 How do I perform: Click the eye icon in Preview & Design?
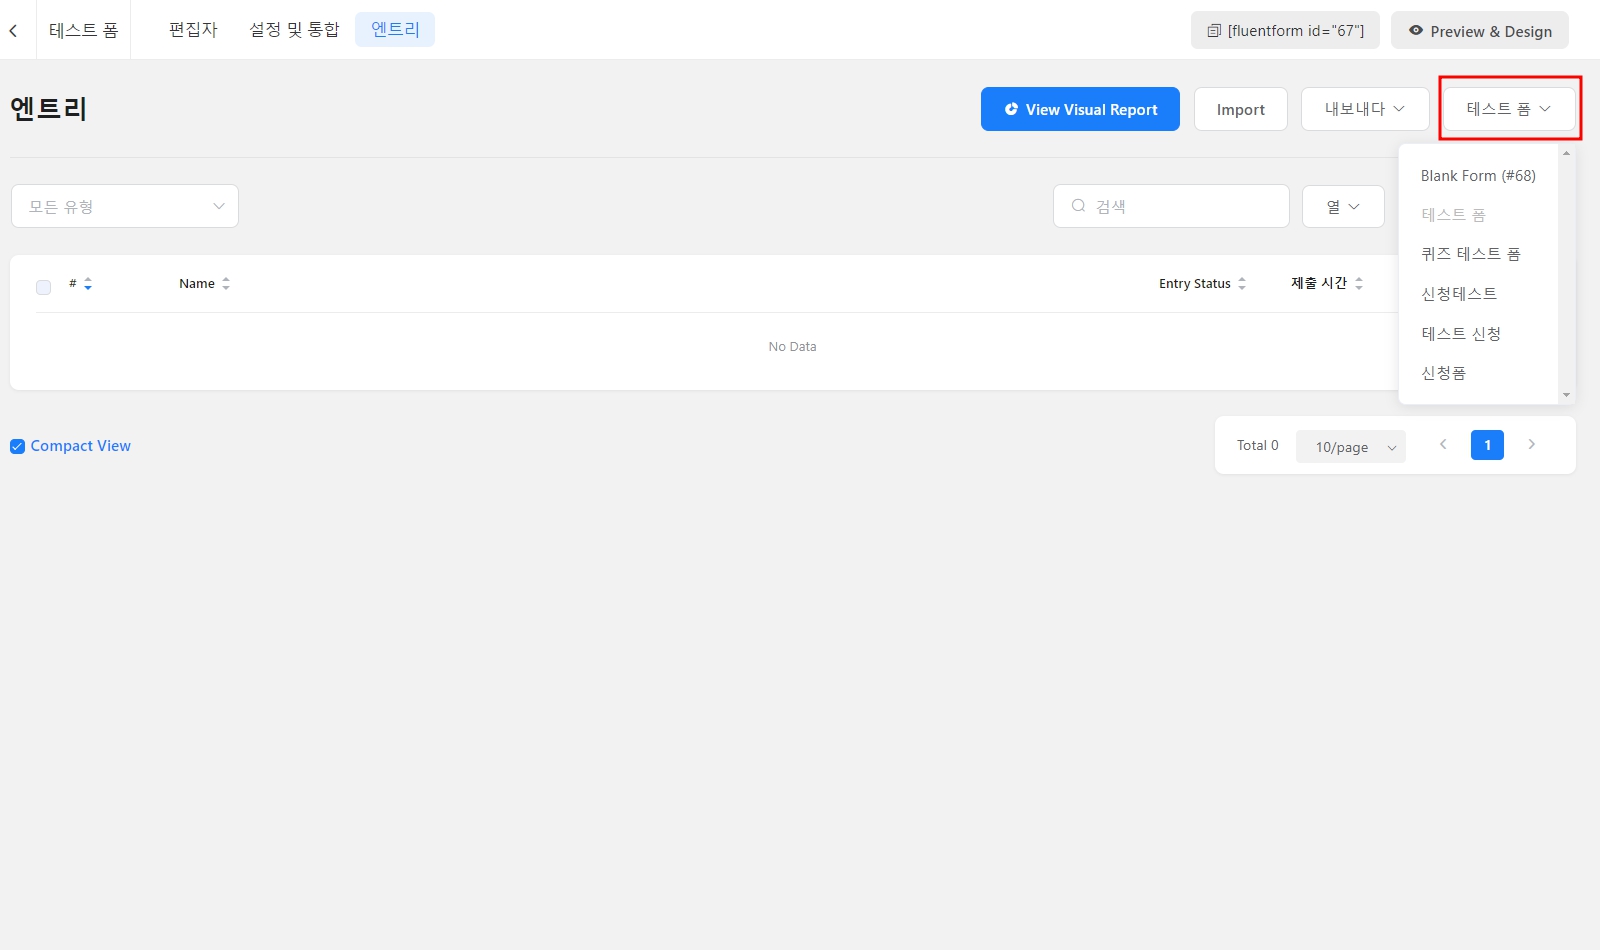(x=1416, y=31)
